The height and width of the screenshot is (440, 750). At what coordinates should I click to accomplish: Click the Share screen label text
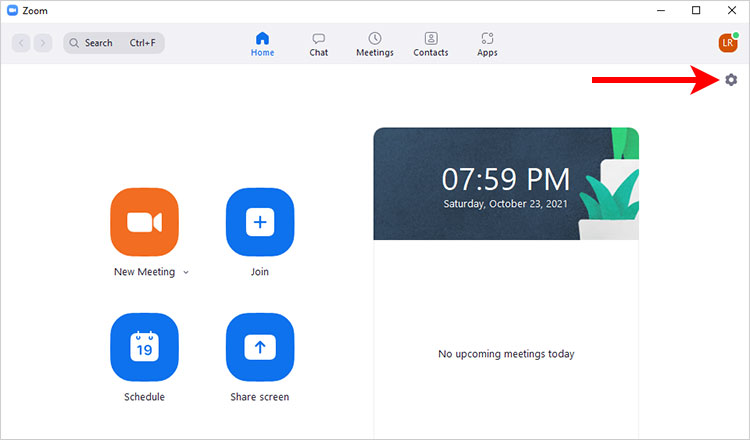pos(260,397)
